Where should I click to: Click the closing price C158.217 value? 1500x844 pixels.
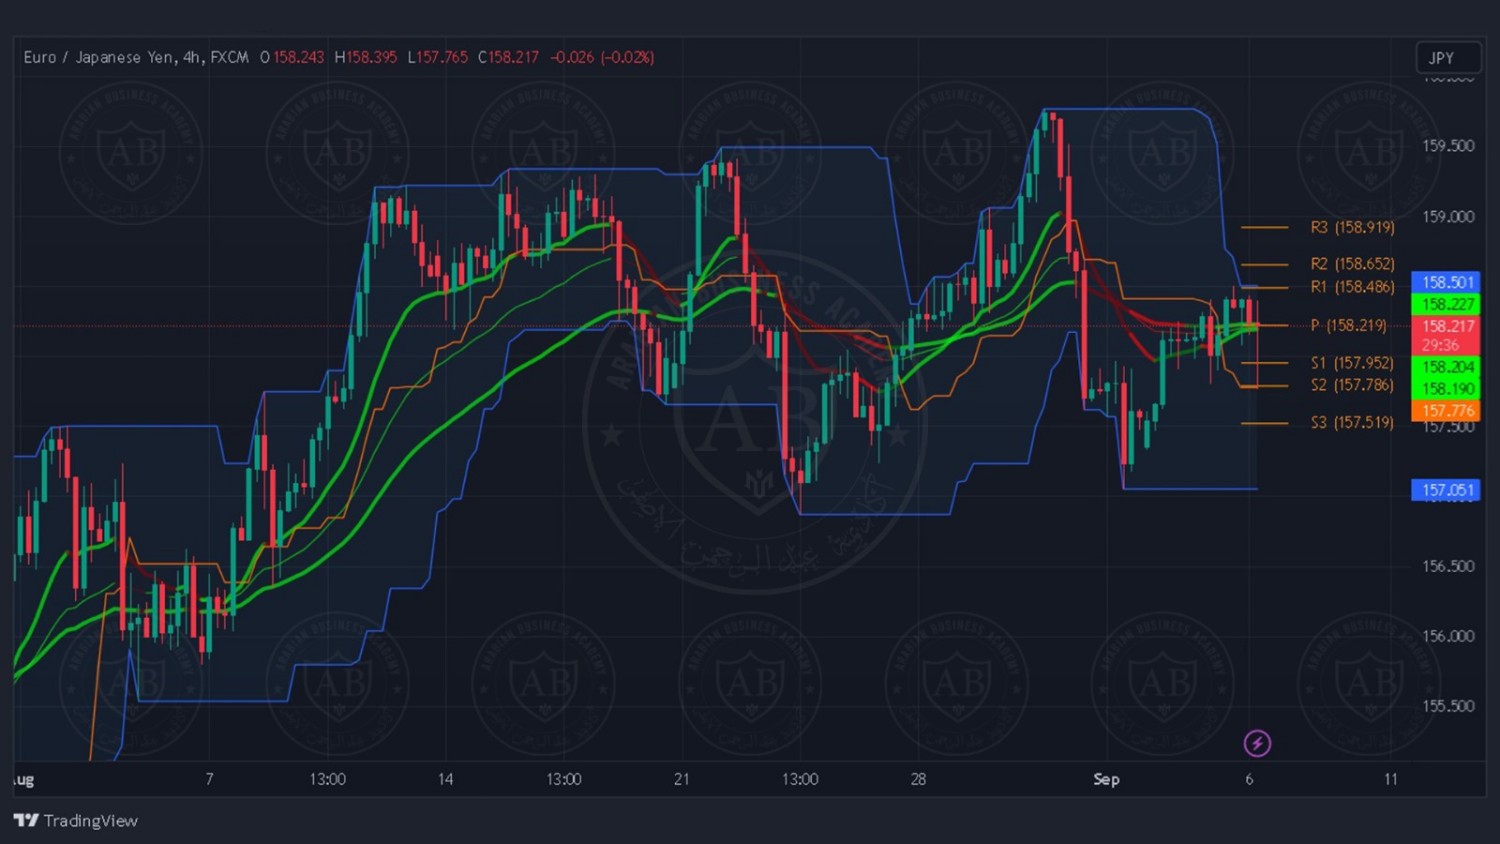click(508, 57)
